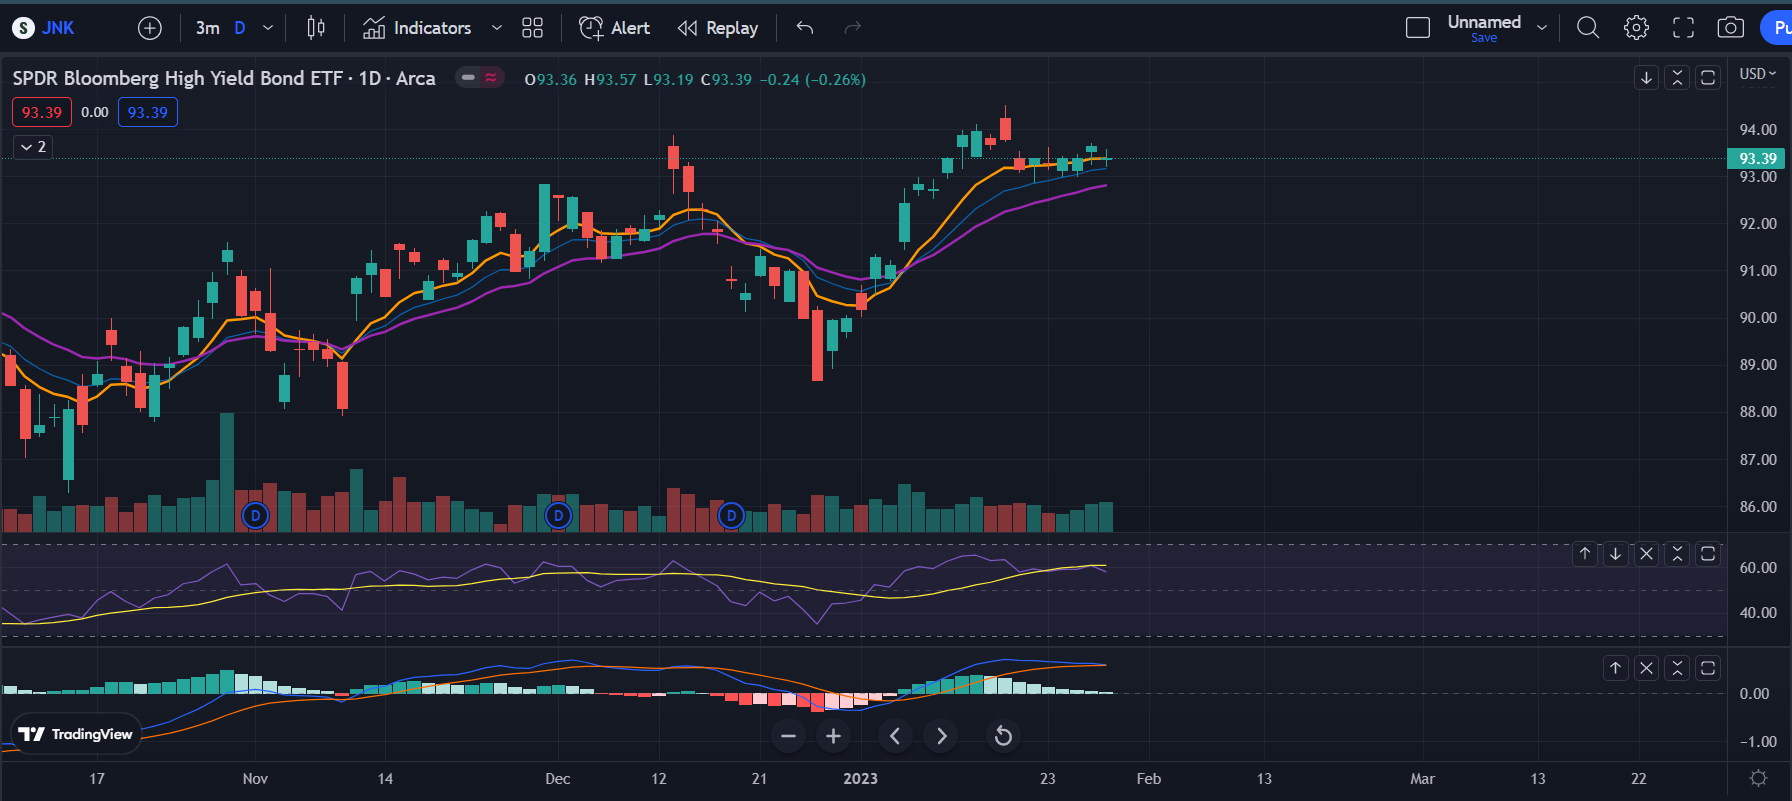Click the -0.24 (-0.26%) change value
Screen dimensions: 1792x801
tap(812, 80)
